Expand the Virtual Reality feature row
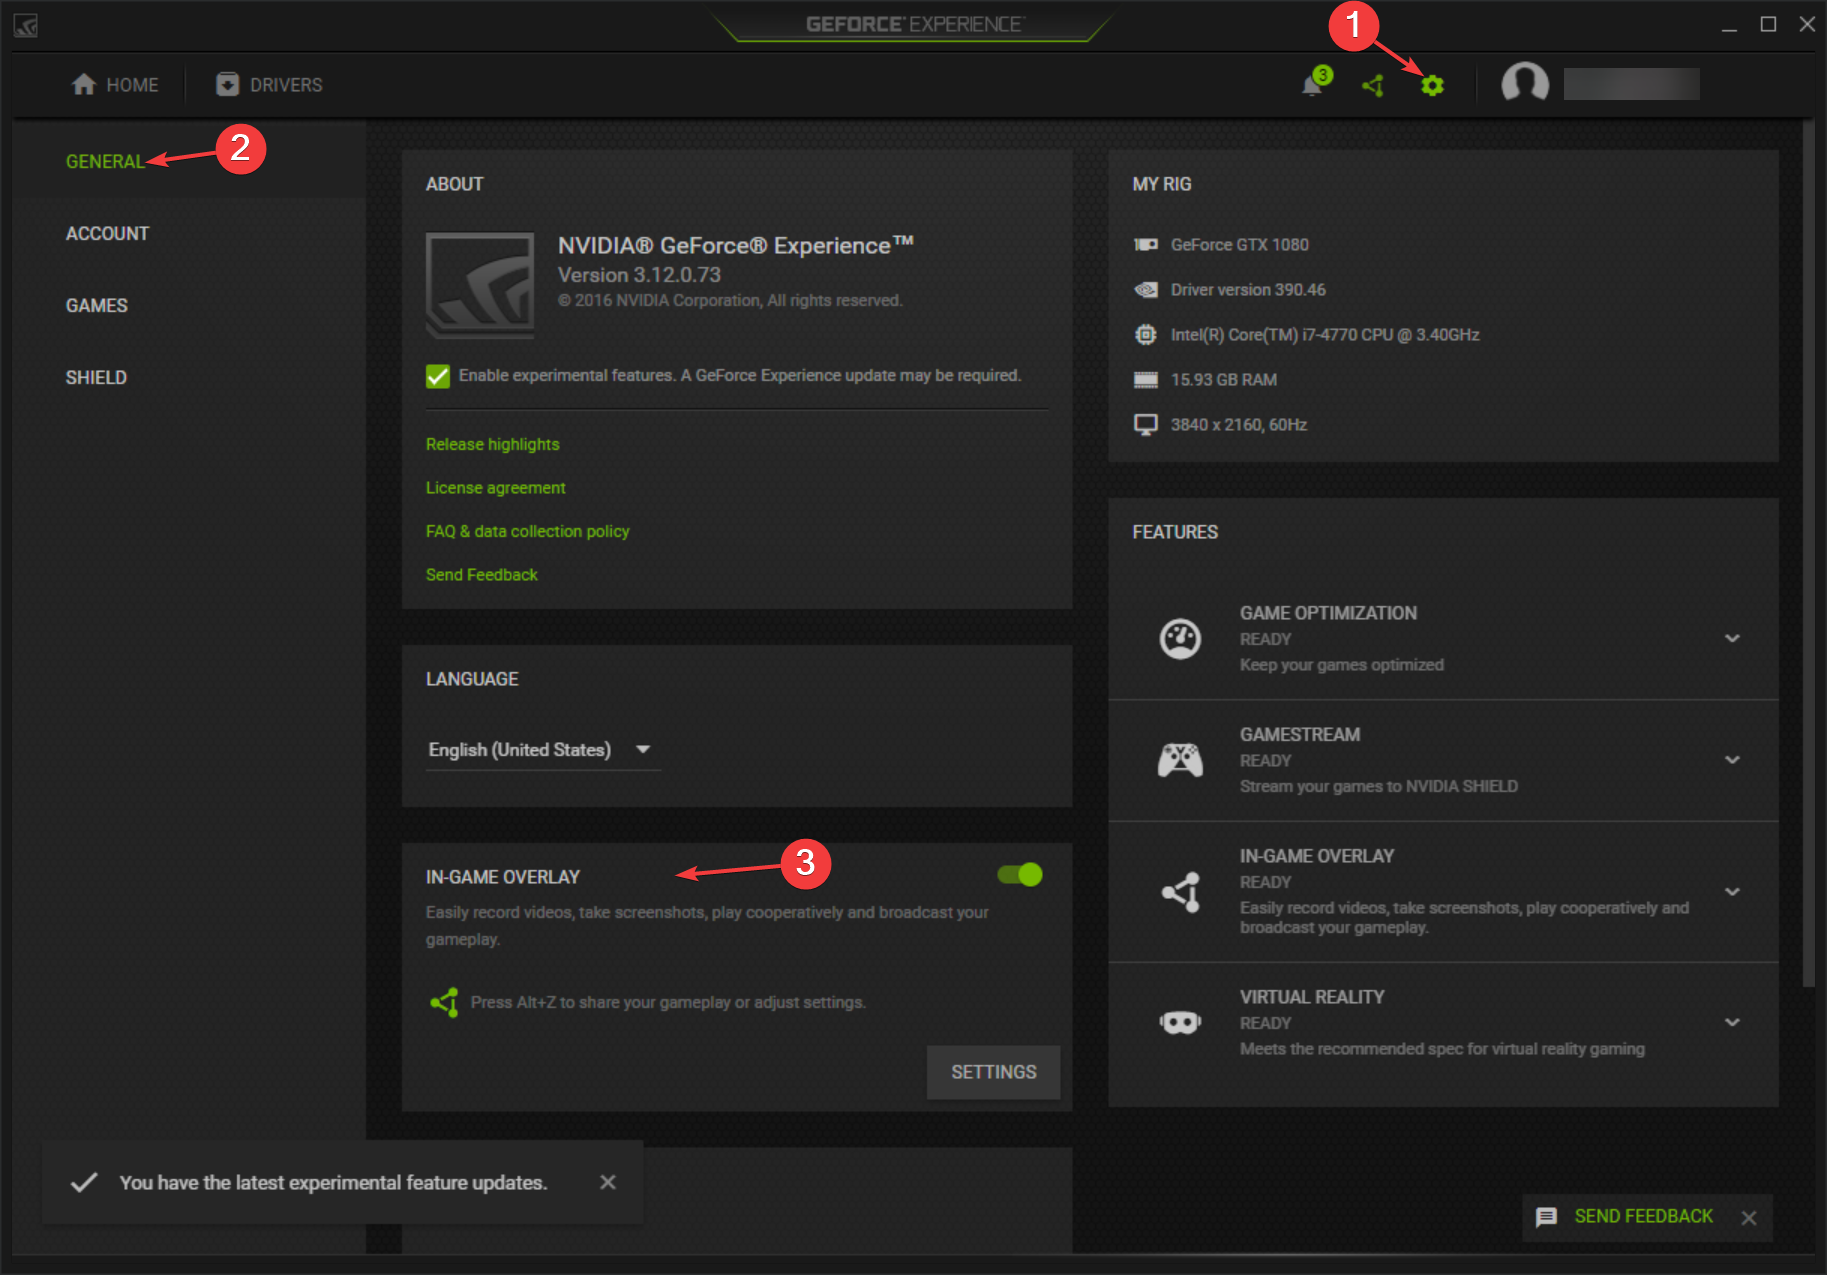 (1732, 1022)
